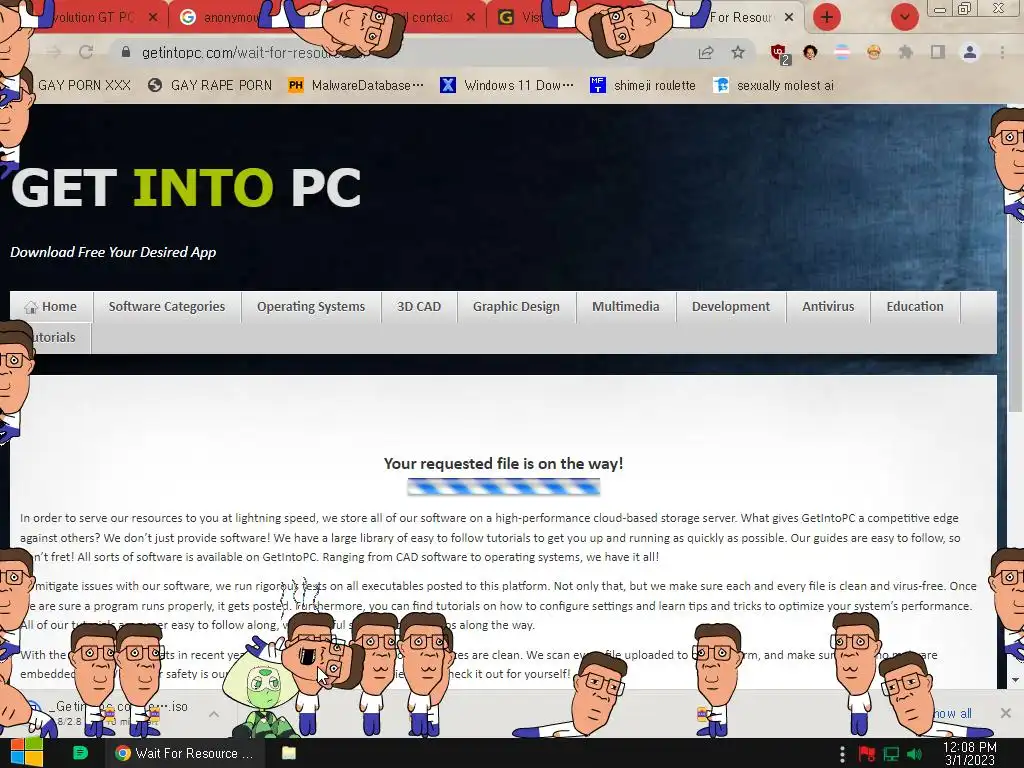The width and height of the screenshot is (1024, 768).
Task: Open the Multimedia menu item
Action: [626, 306]
